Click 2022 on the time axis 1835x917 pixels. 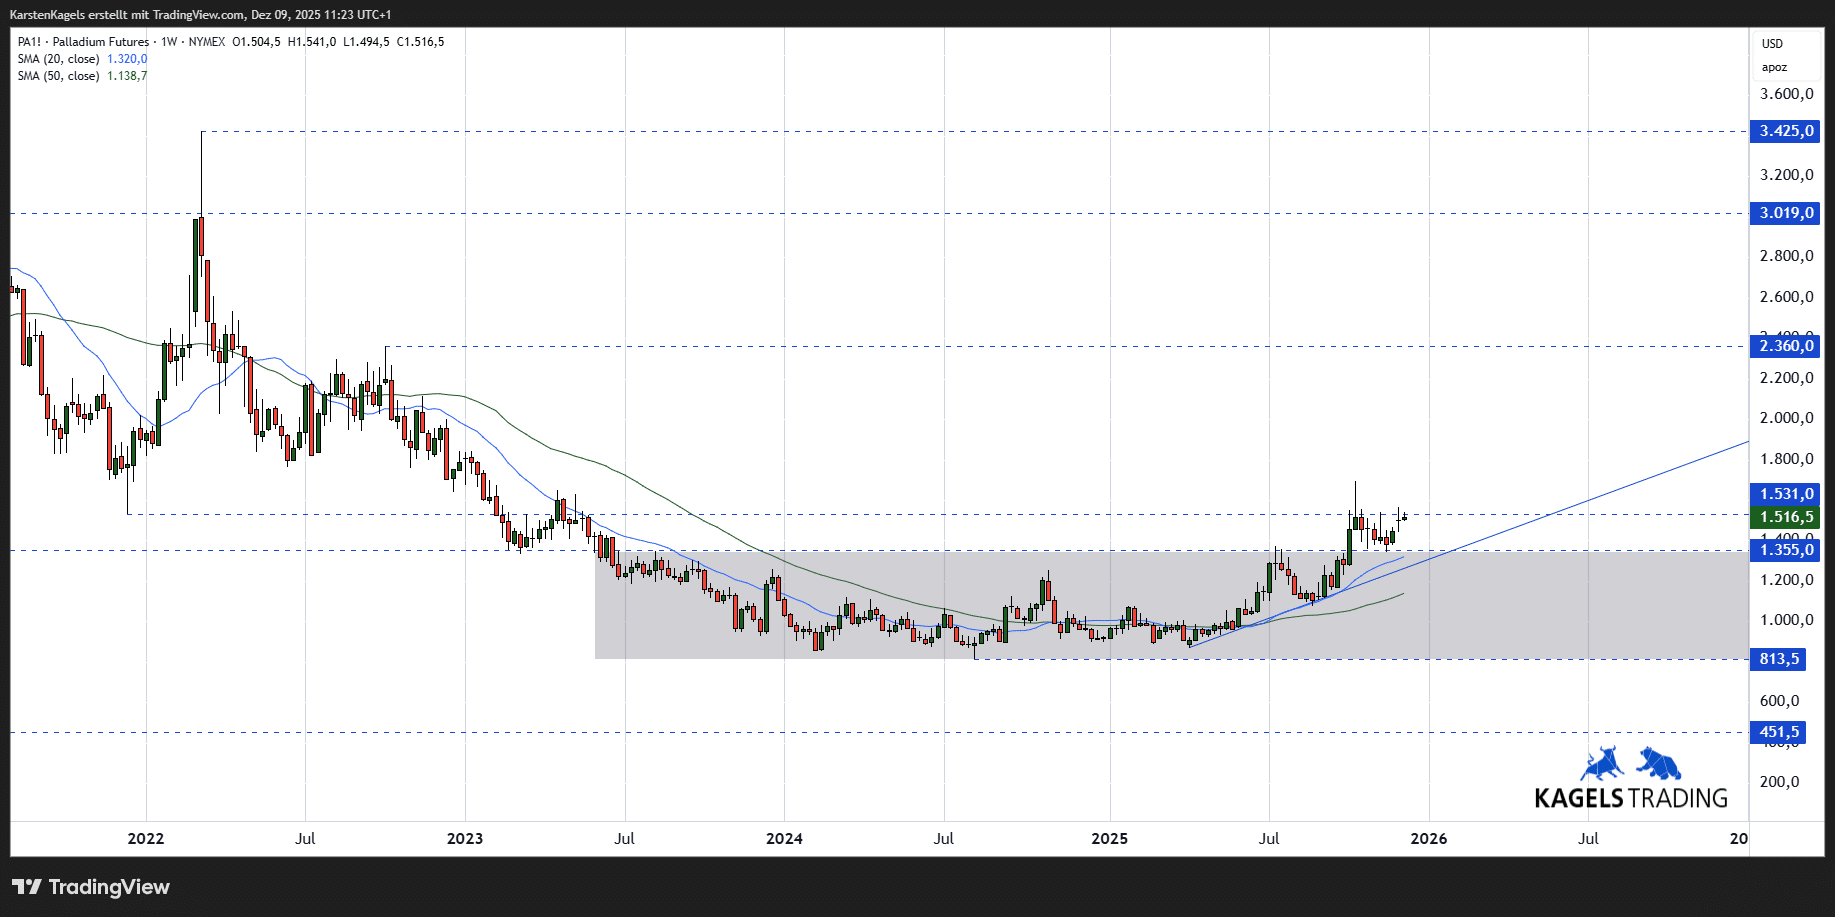coord(146,840)
